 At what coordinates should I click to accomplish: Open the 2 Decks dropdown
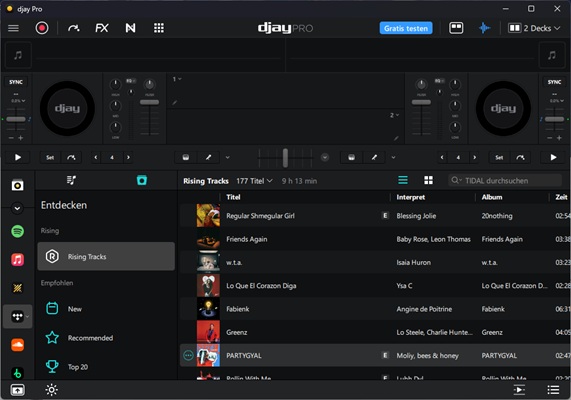[x=534, y=28]
